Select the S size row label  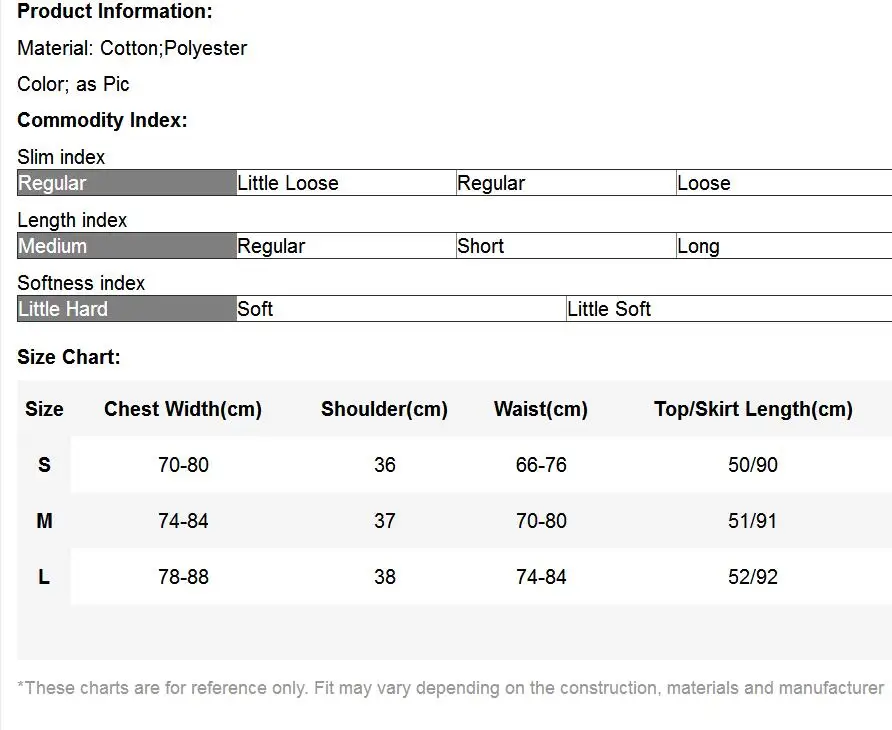[44, 465]
